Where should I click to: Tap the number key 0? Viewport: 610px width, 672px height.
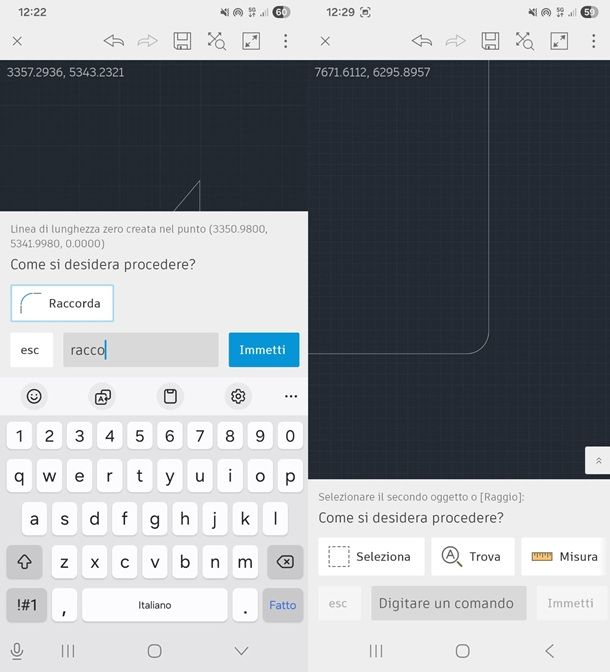click(290, 436)
